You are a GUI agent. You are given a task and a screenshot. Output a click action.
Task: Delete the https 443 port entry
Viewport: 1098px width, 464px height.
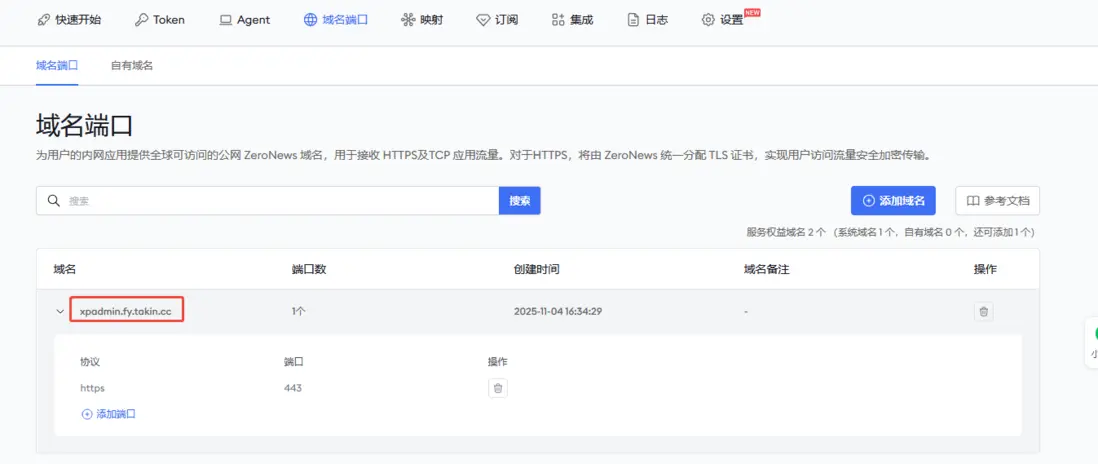[498, 388]
